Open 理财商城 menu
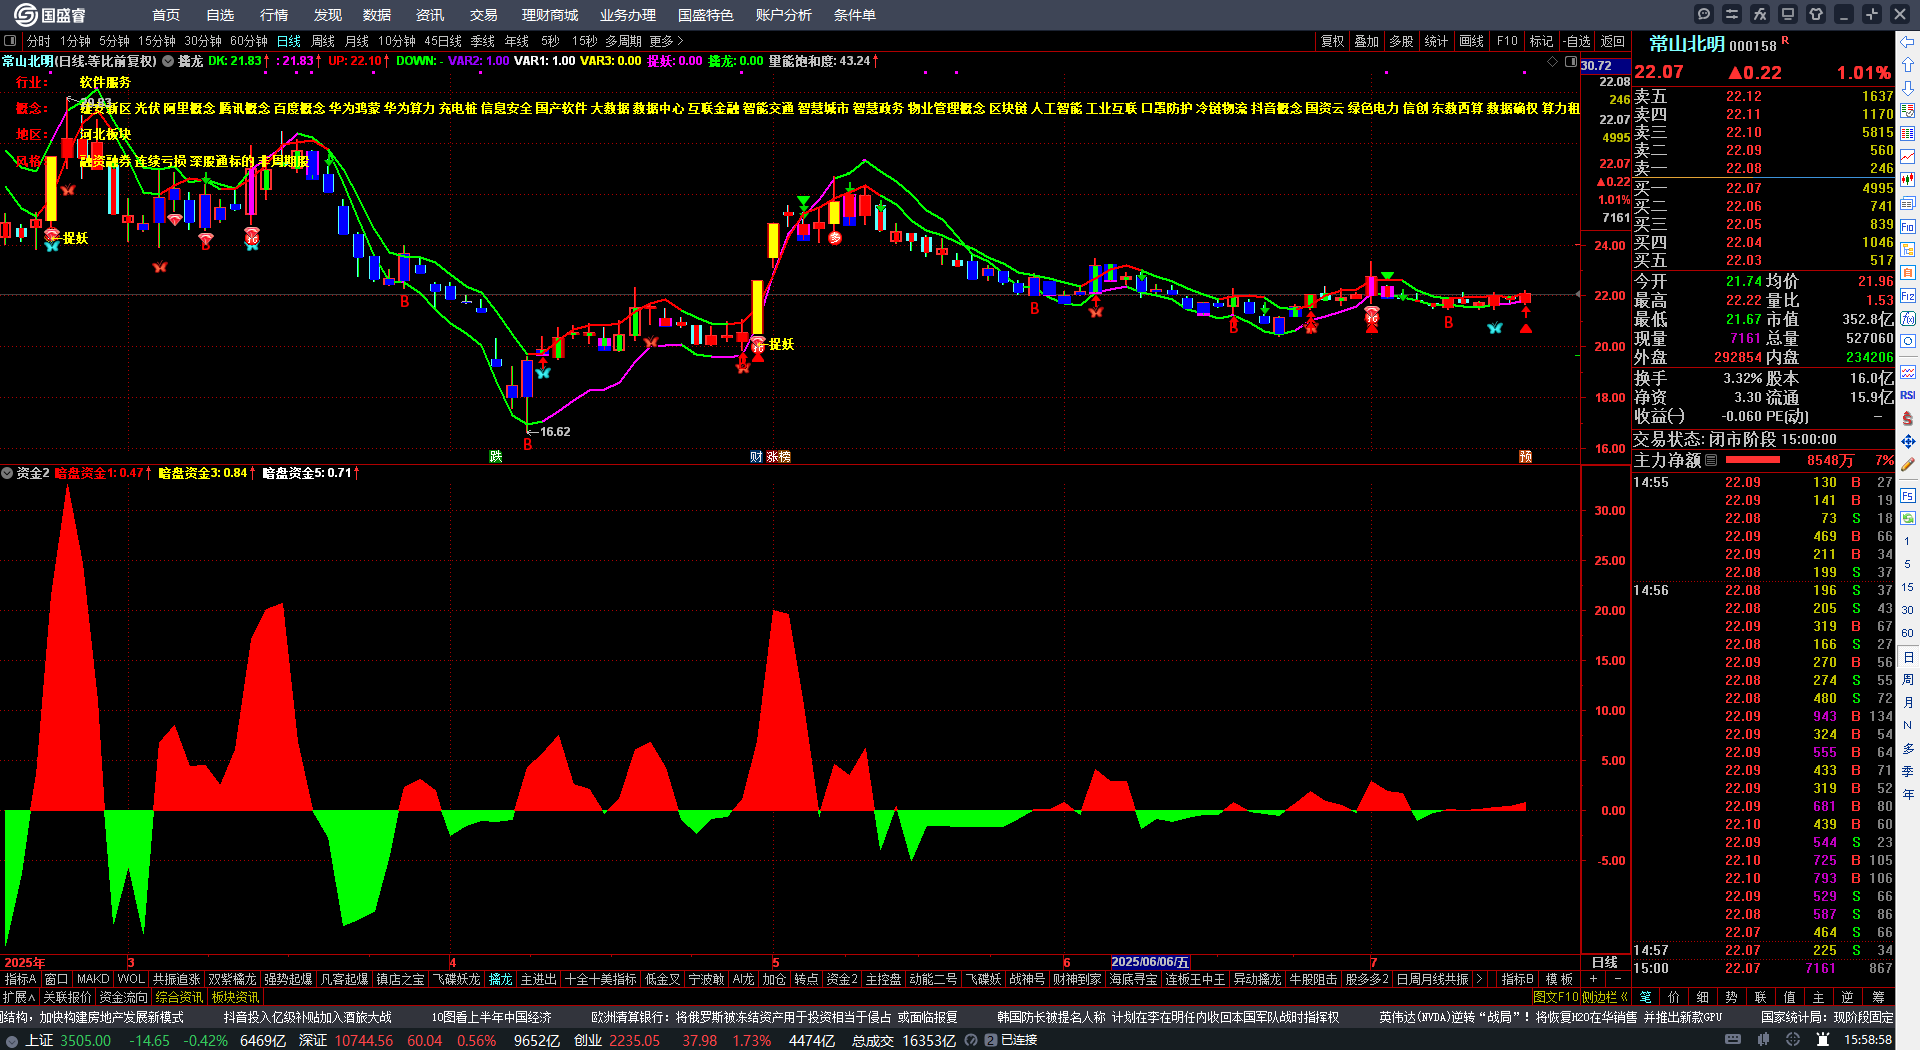This screenshot has height=1050, width=1920. [550, 15]
